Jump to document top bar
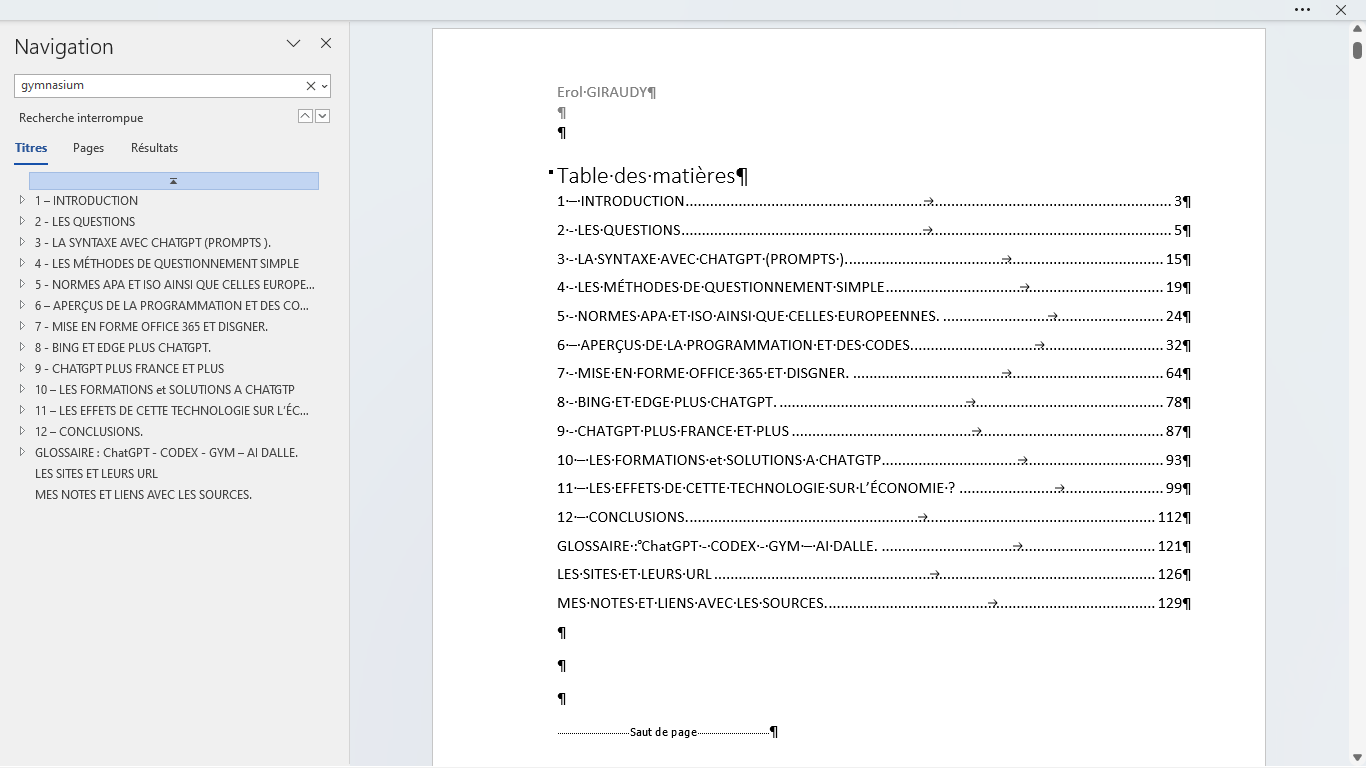Image resolution: width=1366 pixels, height=768 pixels. [x=174, y=181]
